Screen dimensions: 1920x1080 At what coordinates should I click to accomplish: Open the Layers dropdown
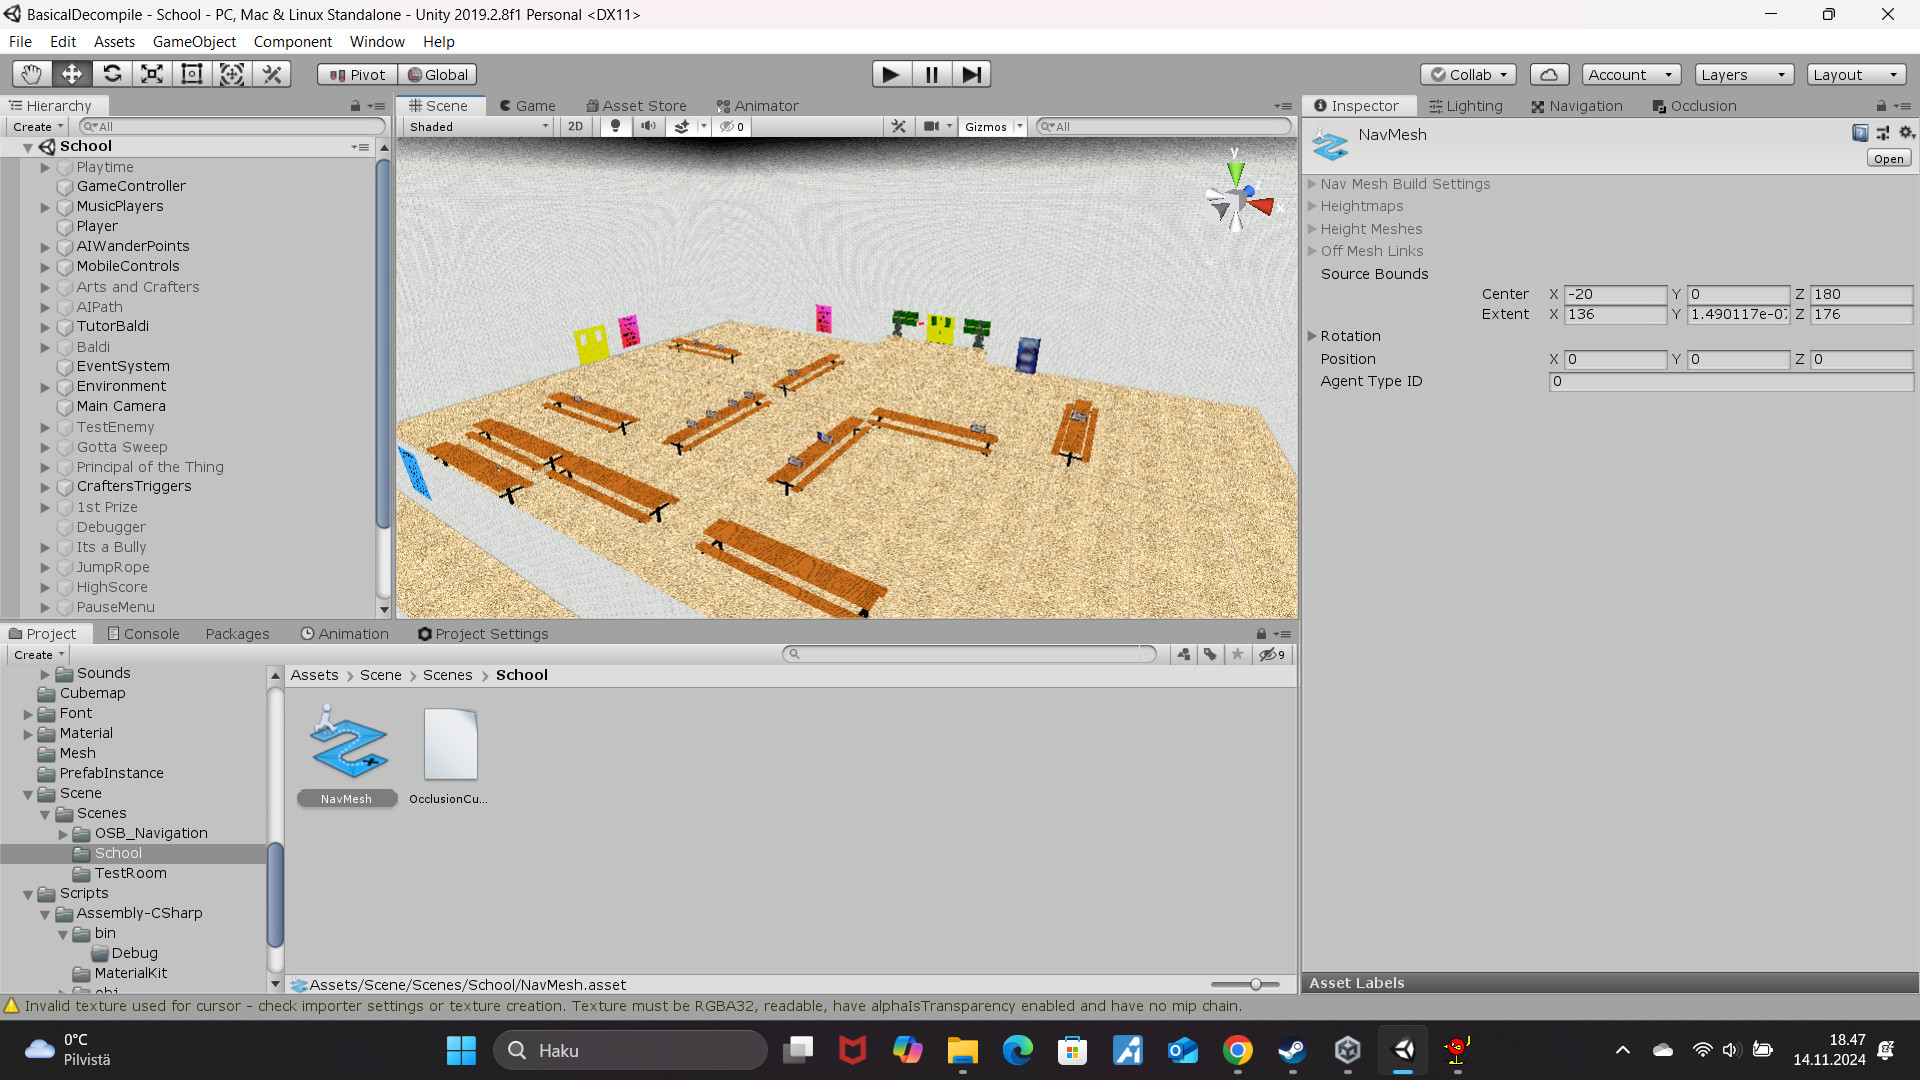coord(1742,74)
